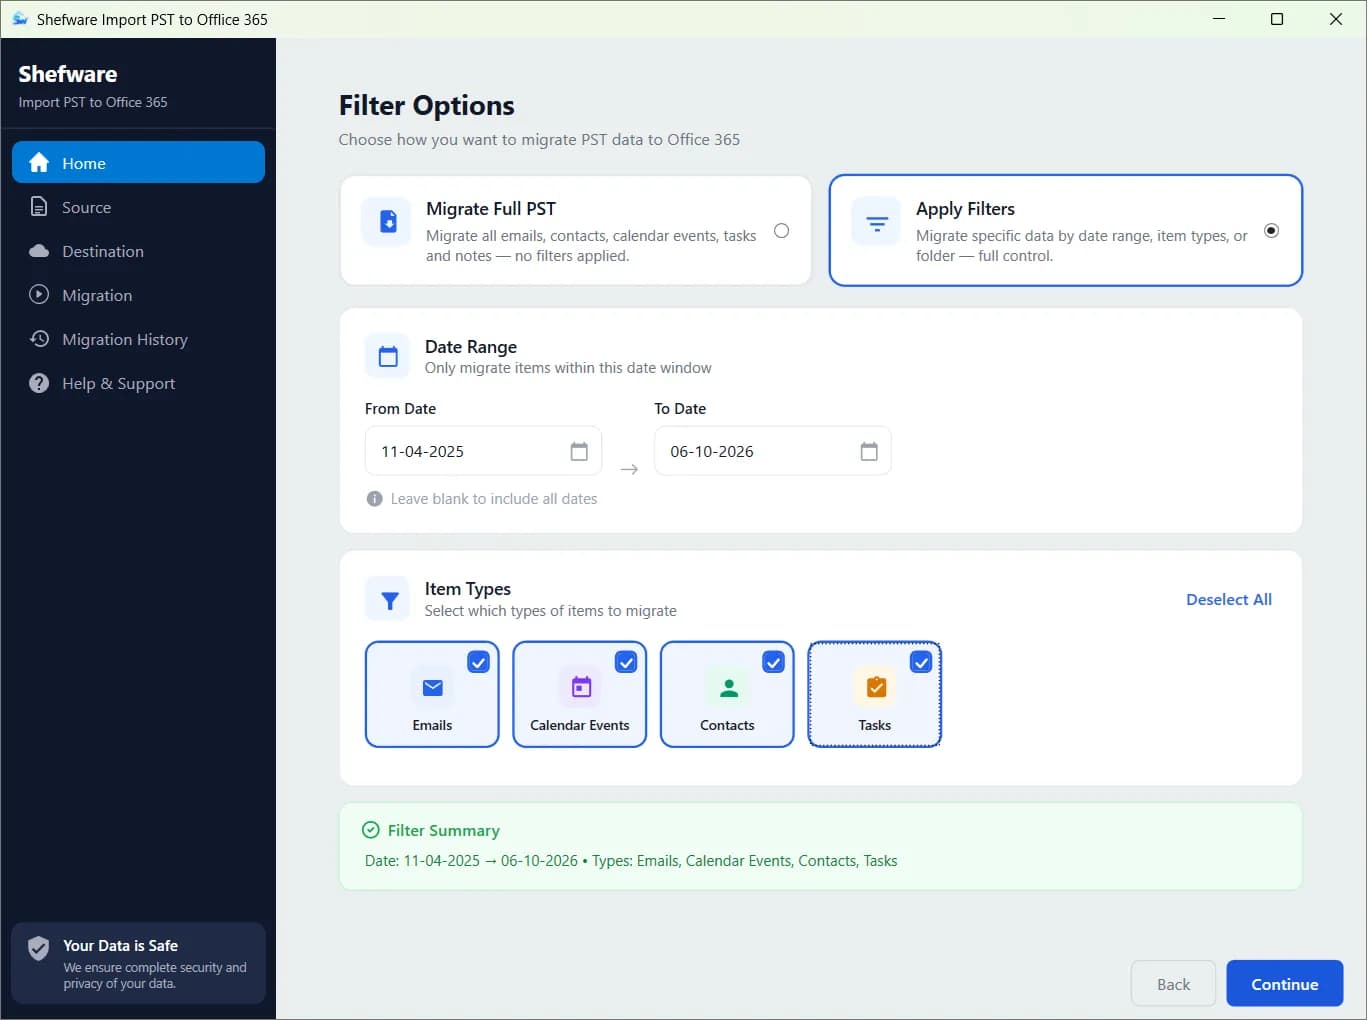The image size is (1369, 1020).
Task: Click the Calendar Events purple icon
Action: coord(580,687)
